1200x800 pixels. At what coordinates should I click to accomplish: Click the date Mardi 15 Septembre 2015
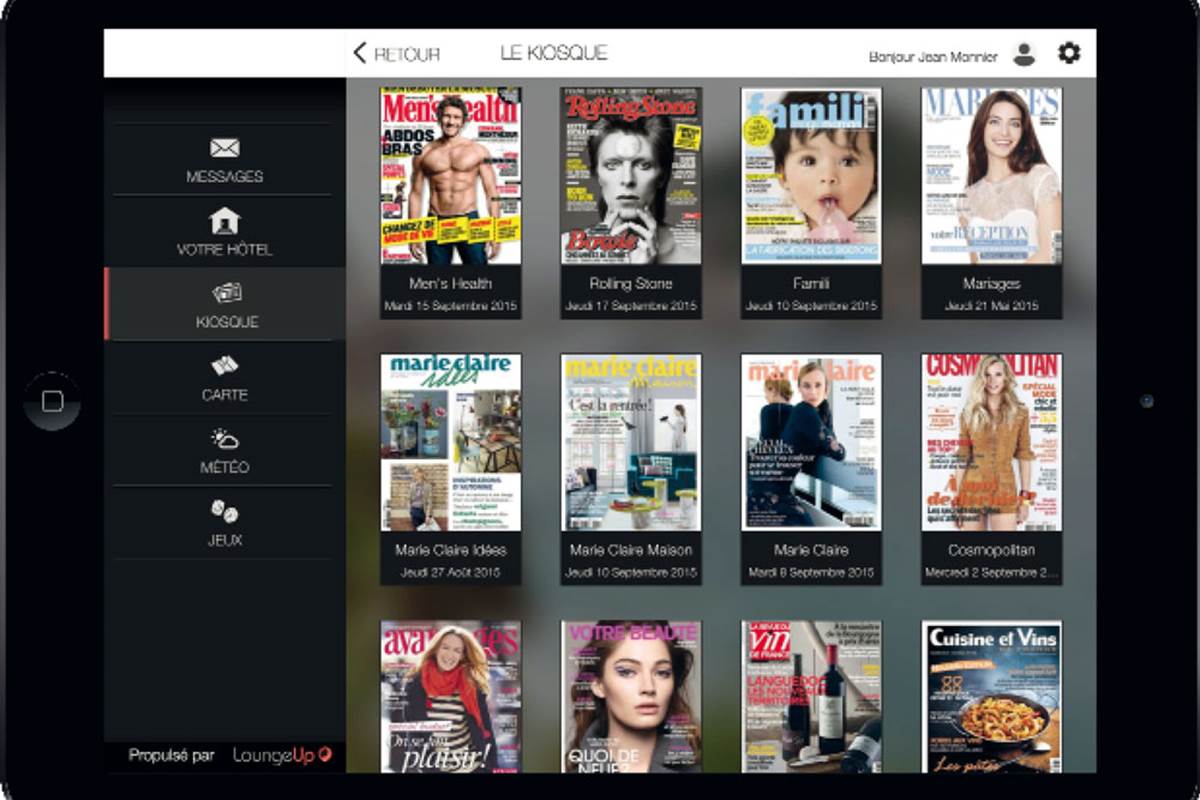[x=451, y=306]
